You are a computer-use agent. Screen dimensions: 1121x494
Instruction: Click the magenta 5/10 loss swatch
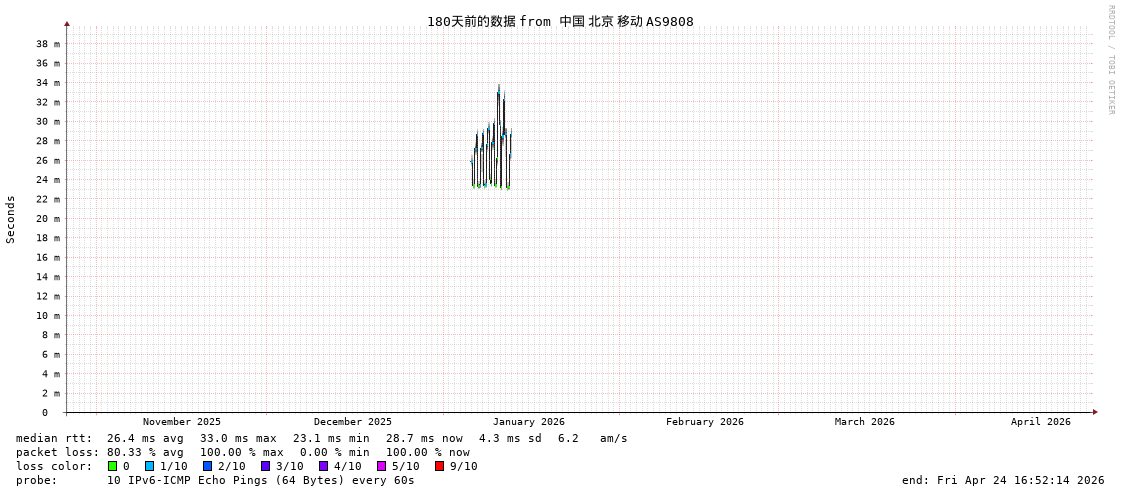(x=382, y=466)
